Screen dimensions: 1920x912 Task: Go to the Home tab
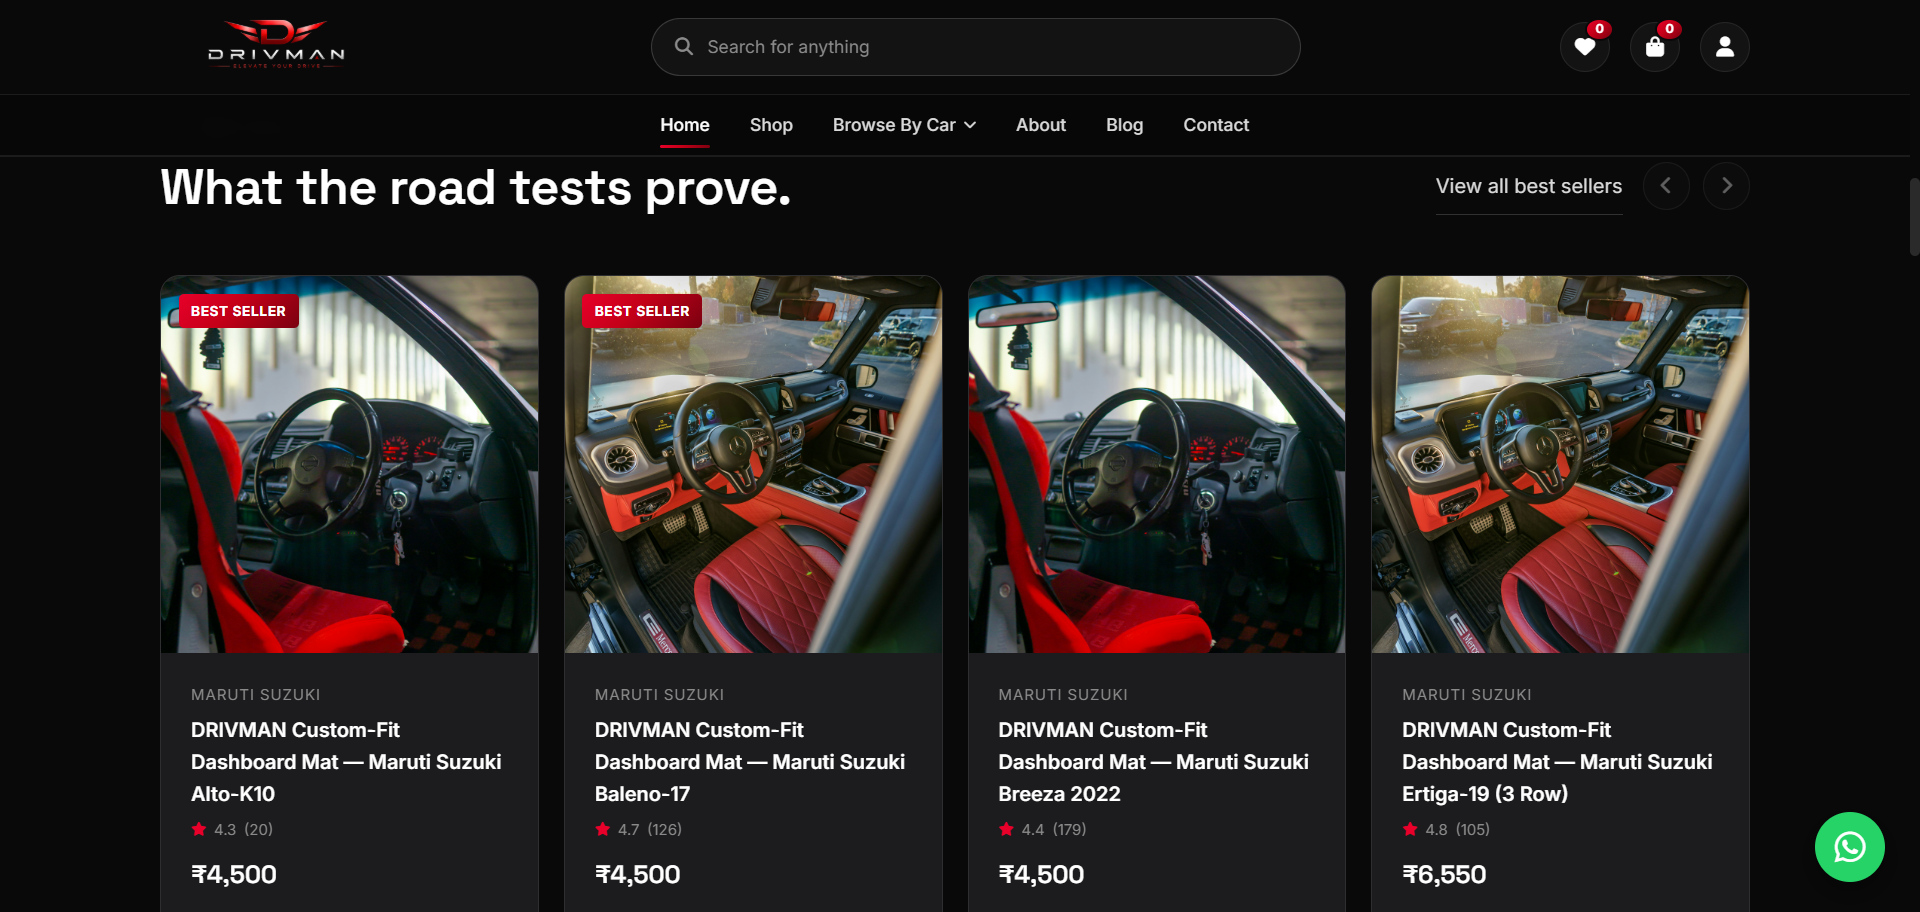point(685,125)
